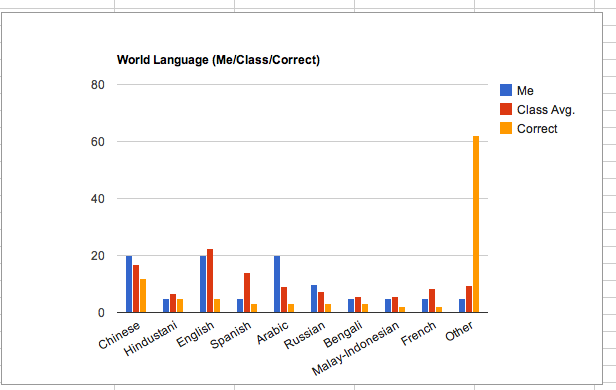The height and width of the screenshot is (390, 616).
Task: Click the French axis label
Action: tap(419, 333)
